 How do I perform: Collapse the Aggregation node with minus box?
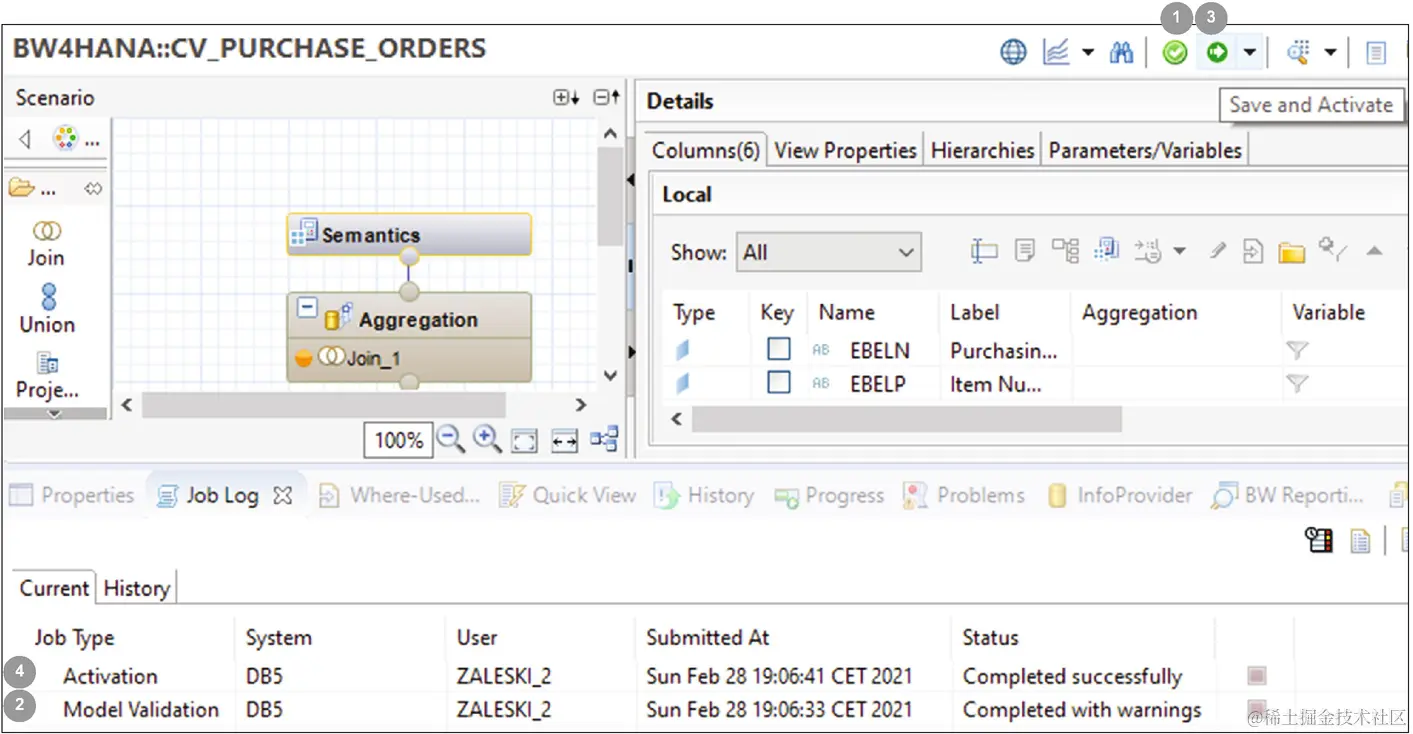[309, 308]
